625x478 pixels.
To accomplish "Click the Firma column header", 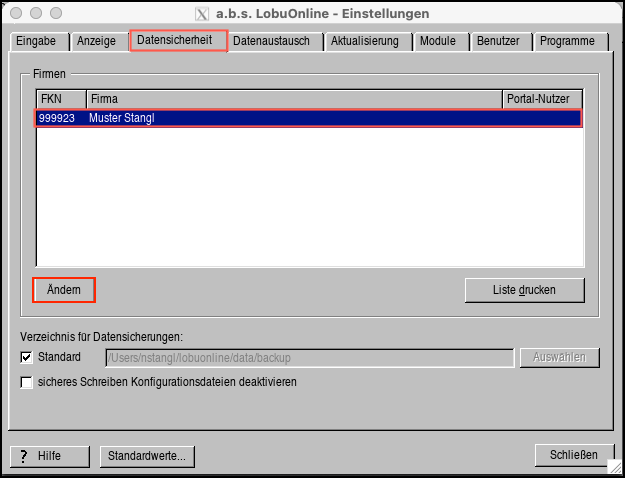I will click(293, 99).
